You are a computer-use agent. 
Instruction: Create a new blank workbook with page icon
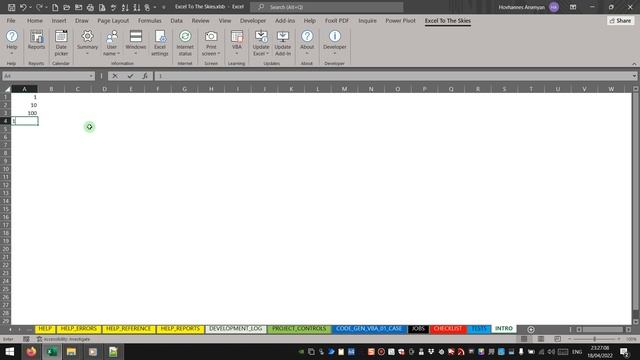55,7
